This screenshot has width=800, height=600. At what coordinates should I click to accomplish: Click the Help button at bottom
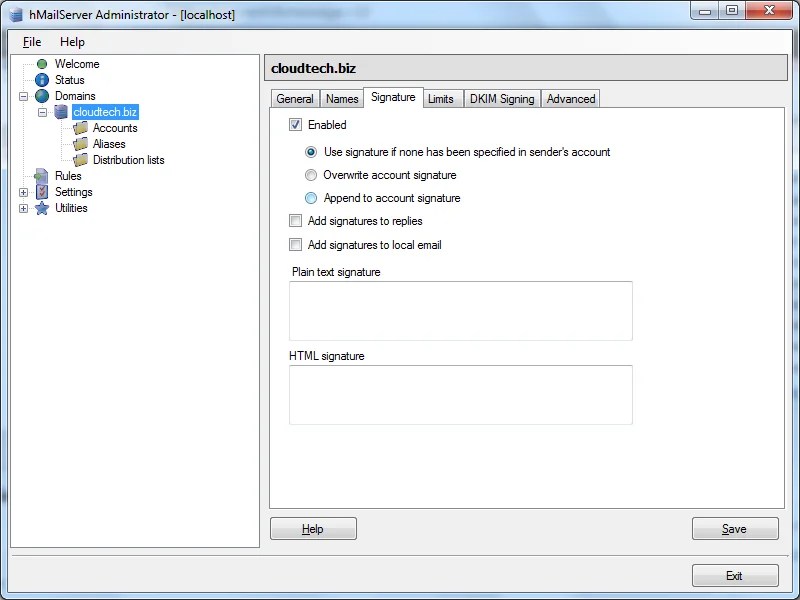pos(313,529)
